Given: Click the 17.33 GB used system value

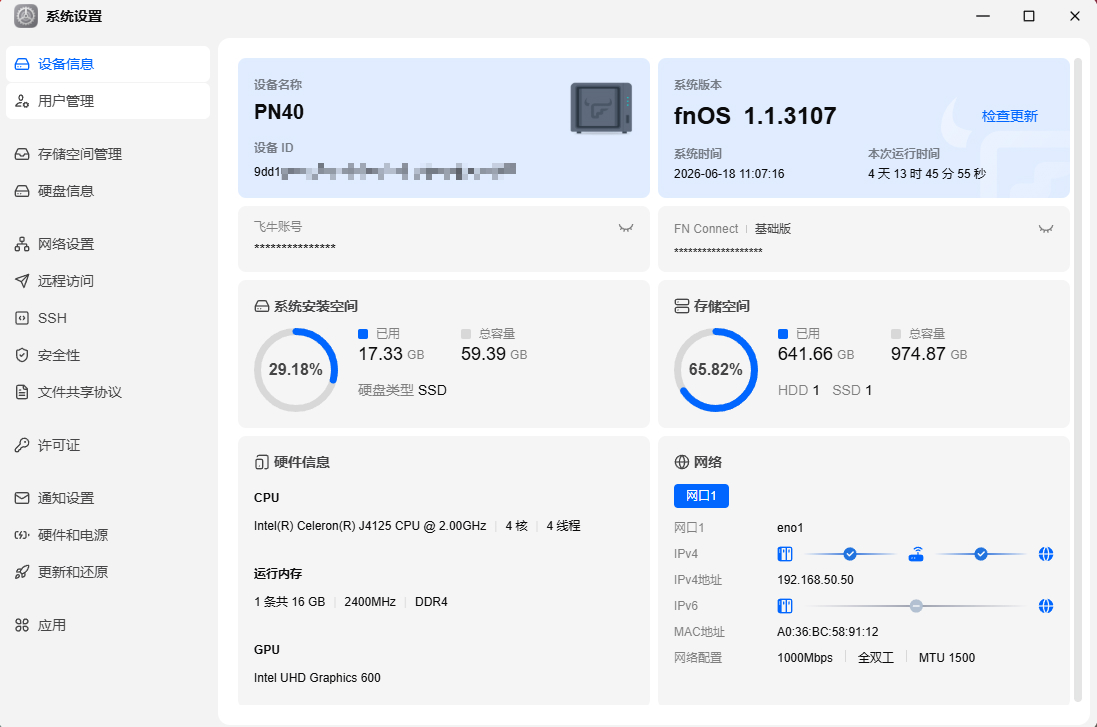Looking at the screenshot, I should (x=391, y=354).
